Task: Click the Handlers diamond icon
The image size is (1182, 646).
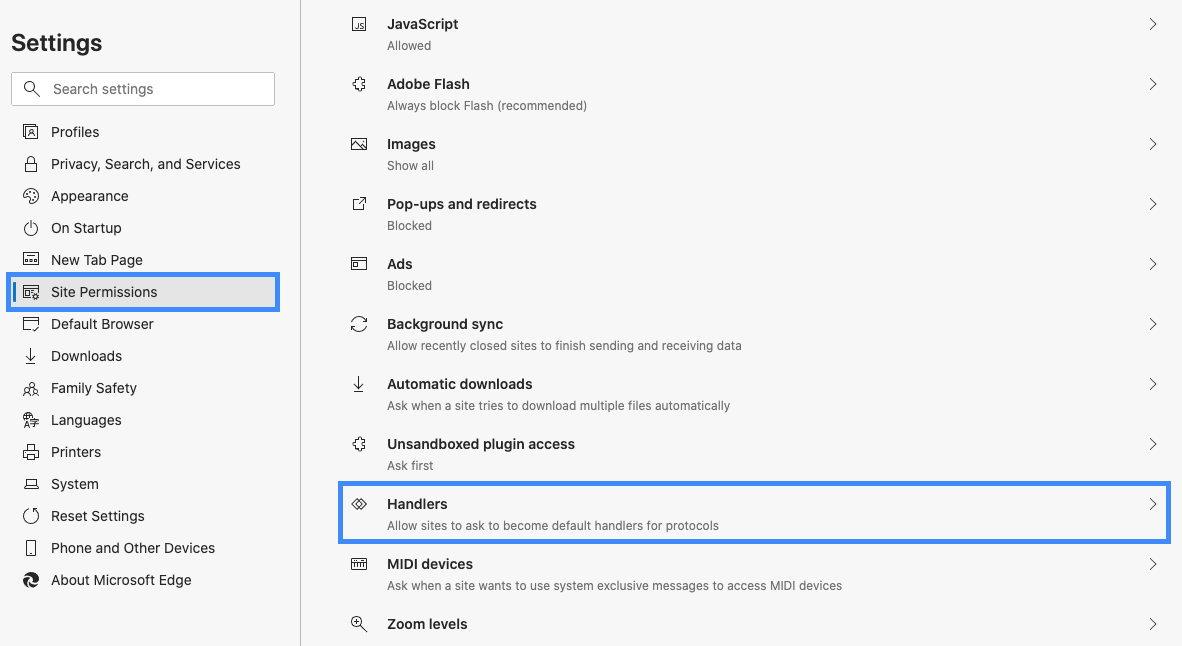Action: click(x=358, y=502)
